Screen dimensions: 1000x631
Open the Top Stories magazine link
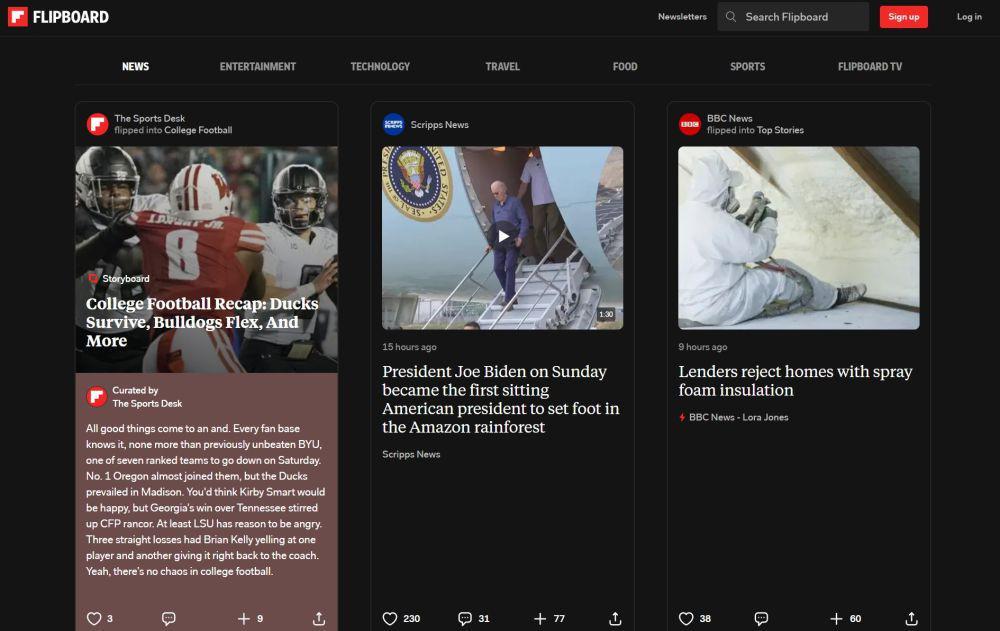tap(780, 130)
